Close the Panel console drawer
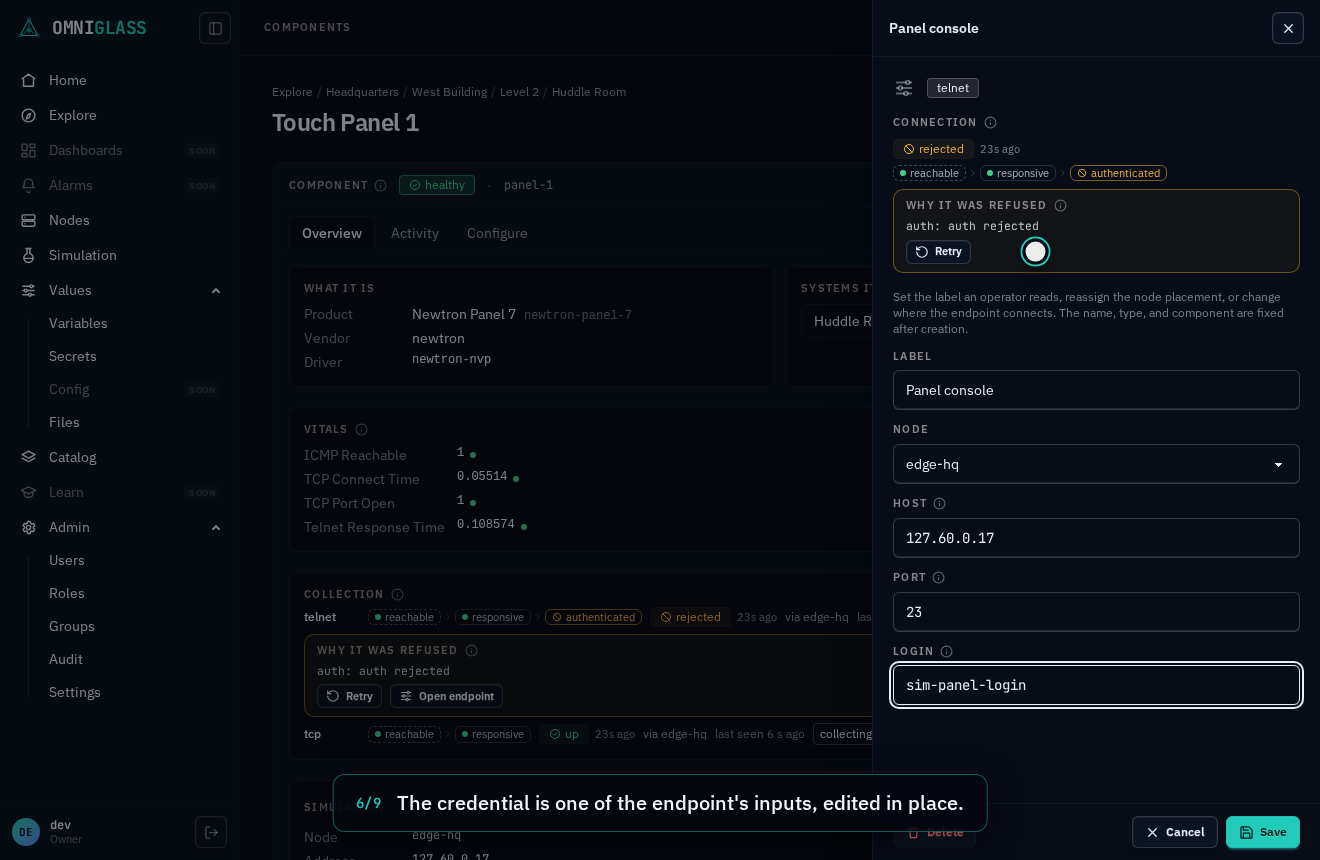 1288,28
